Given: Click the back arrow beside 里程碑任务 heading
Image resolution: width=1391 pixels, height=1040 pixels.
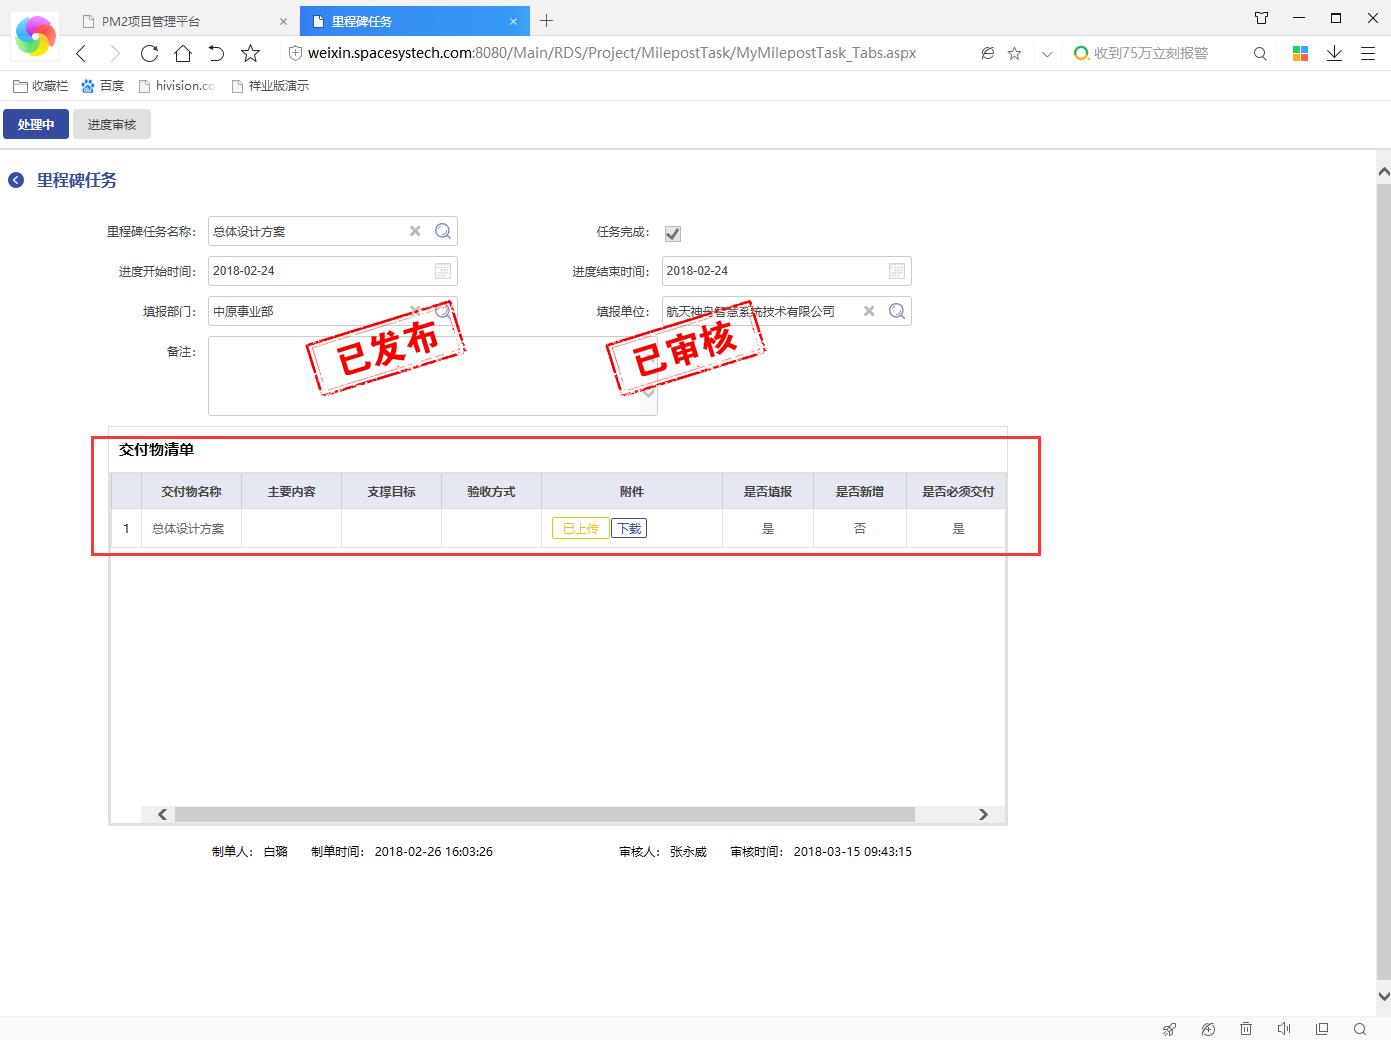Looking at the screenshot, I should point(16,180).
